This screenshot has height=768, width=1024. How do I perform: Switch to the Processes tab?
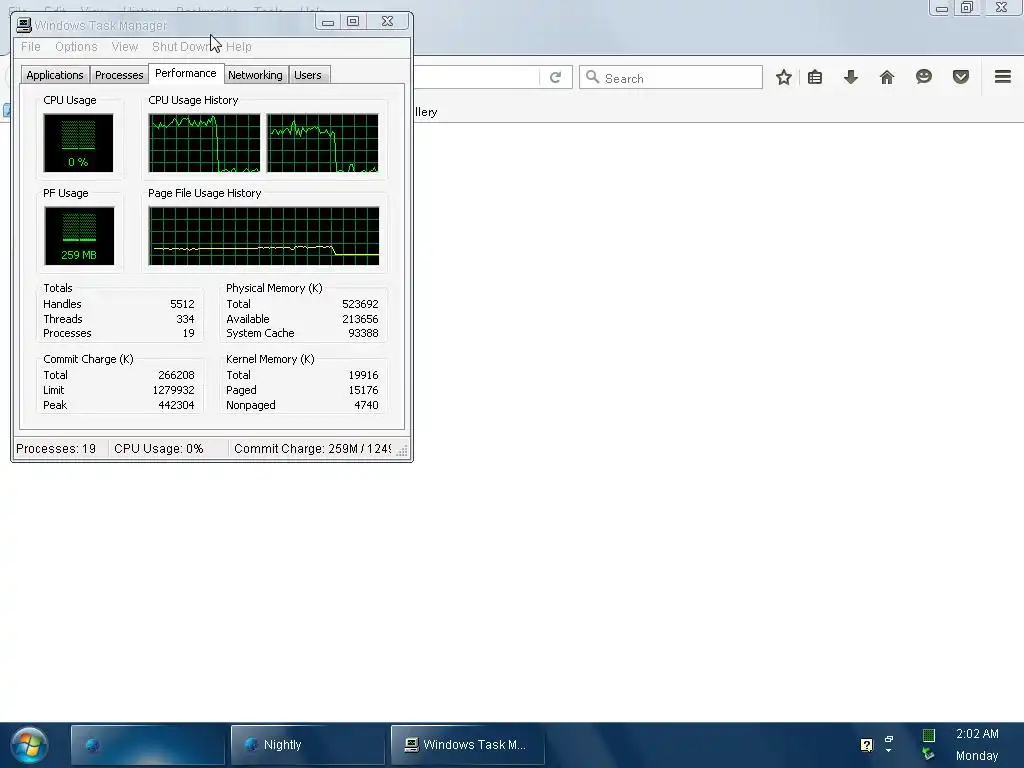(119, 75)
